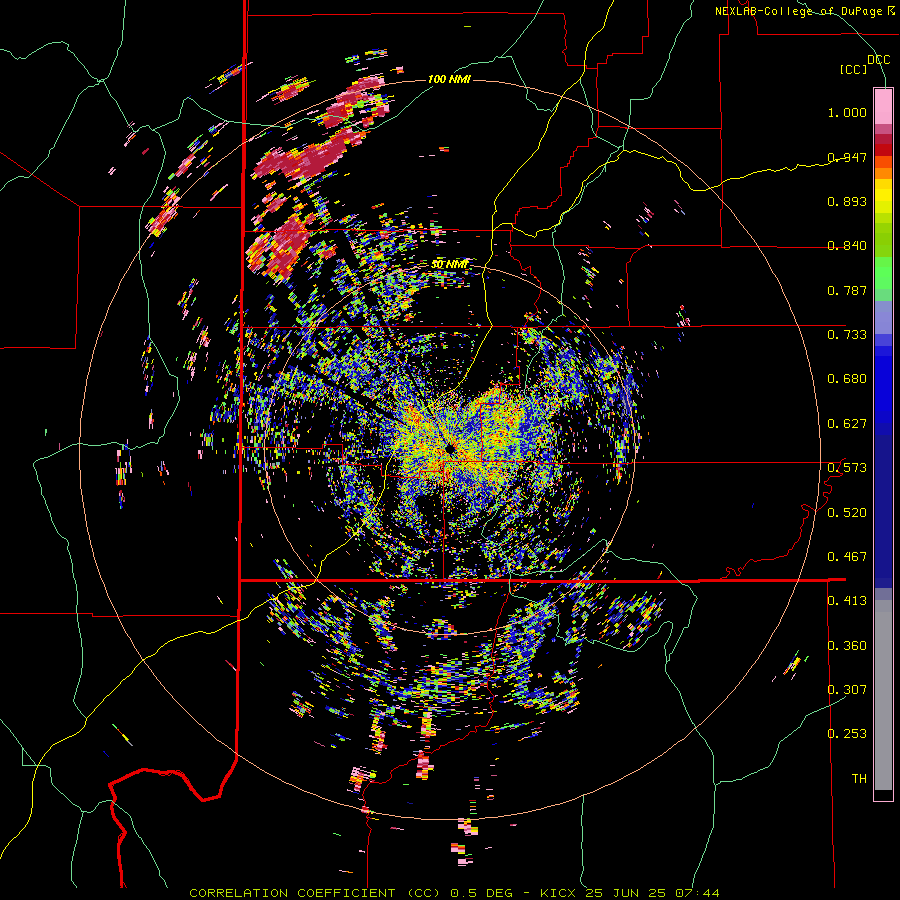Click the pink color bar segment beside 1.000

click(883, 107)
